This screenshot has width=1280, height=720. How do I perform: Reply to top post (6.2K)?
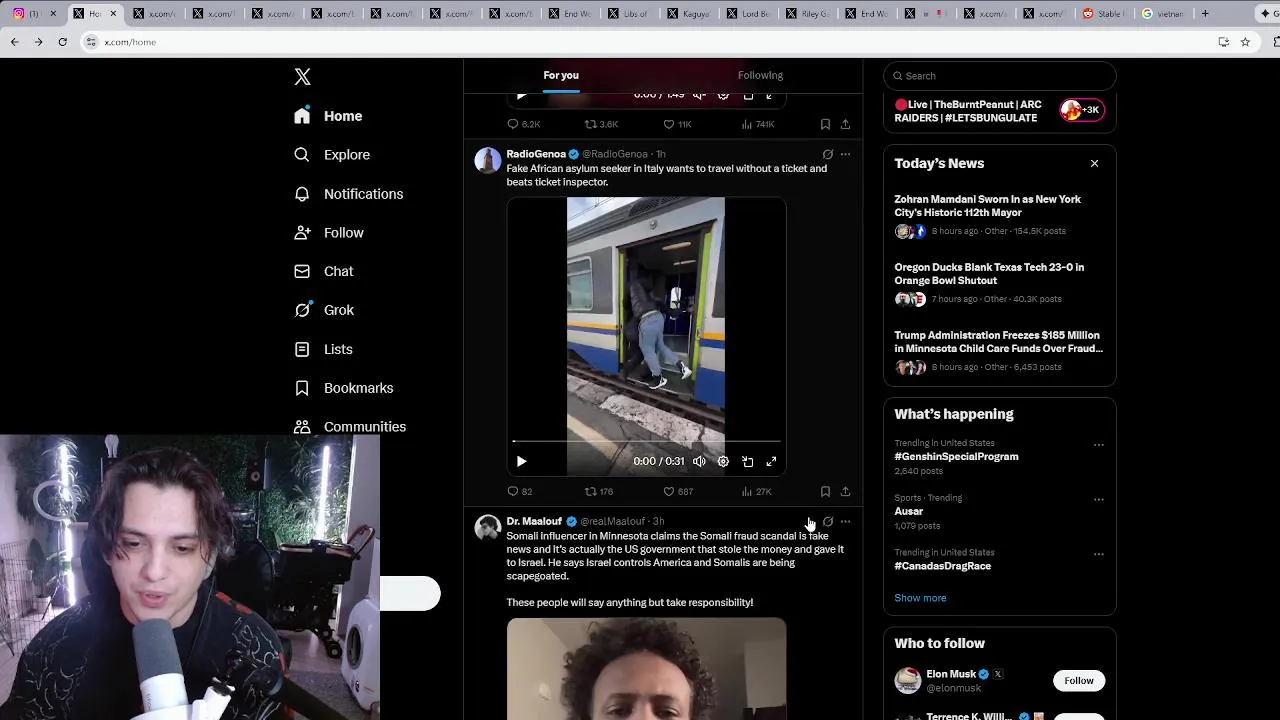[523, 125]
